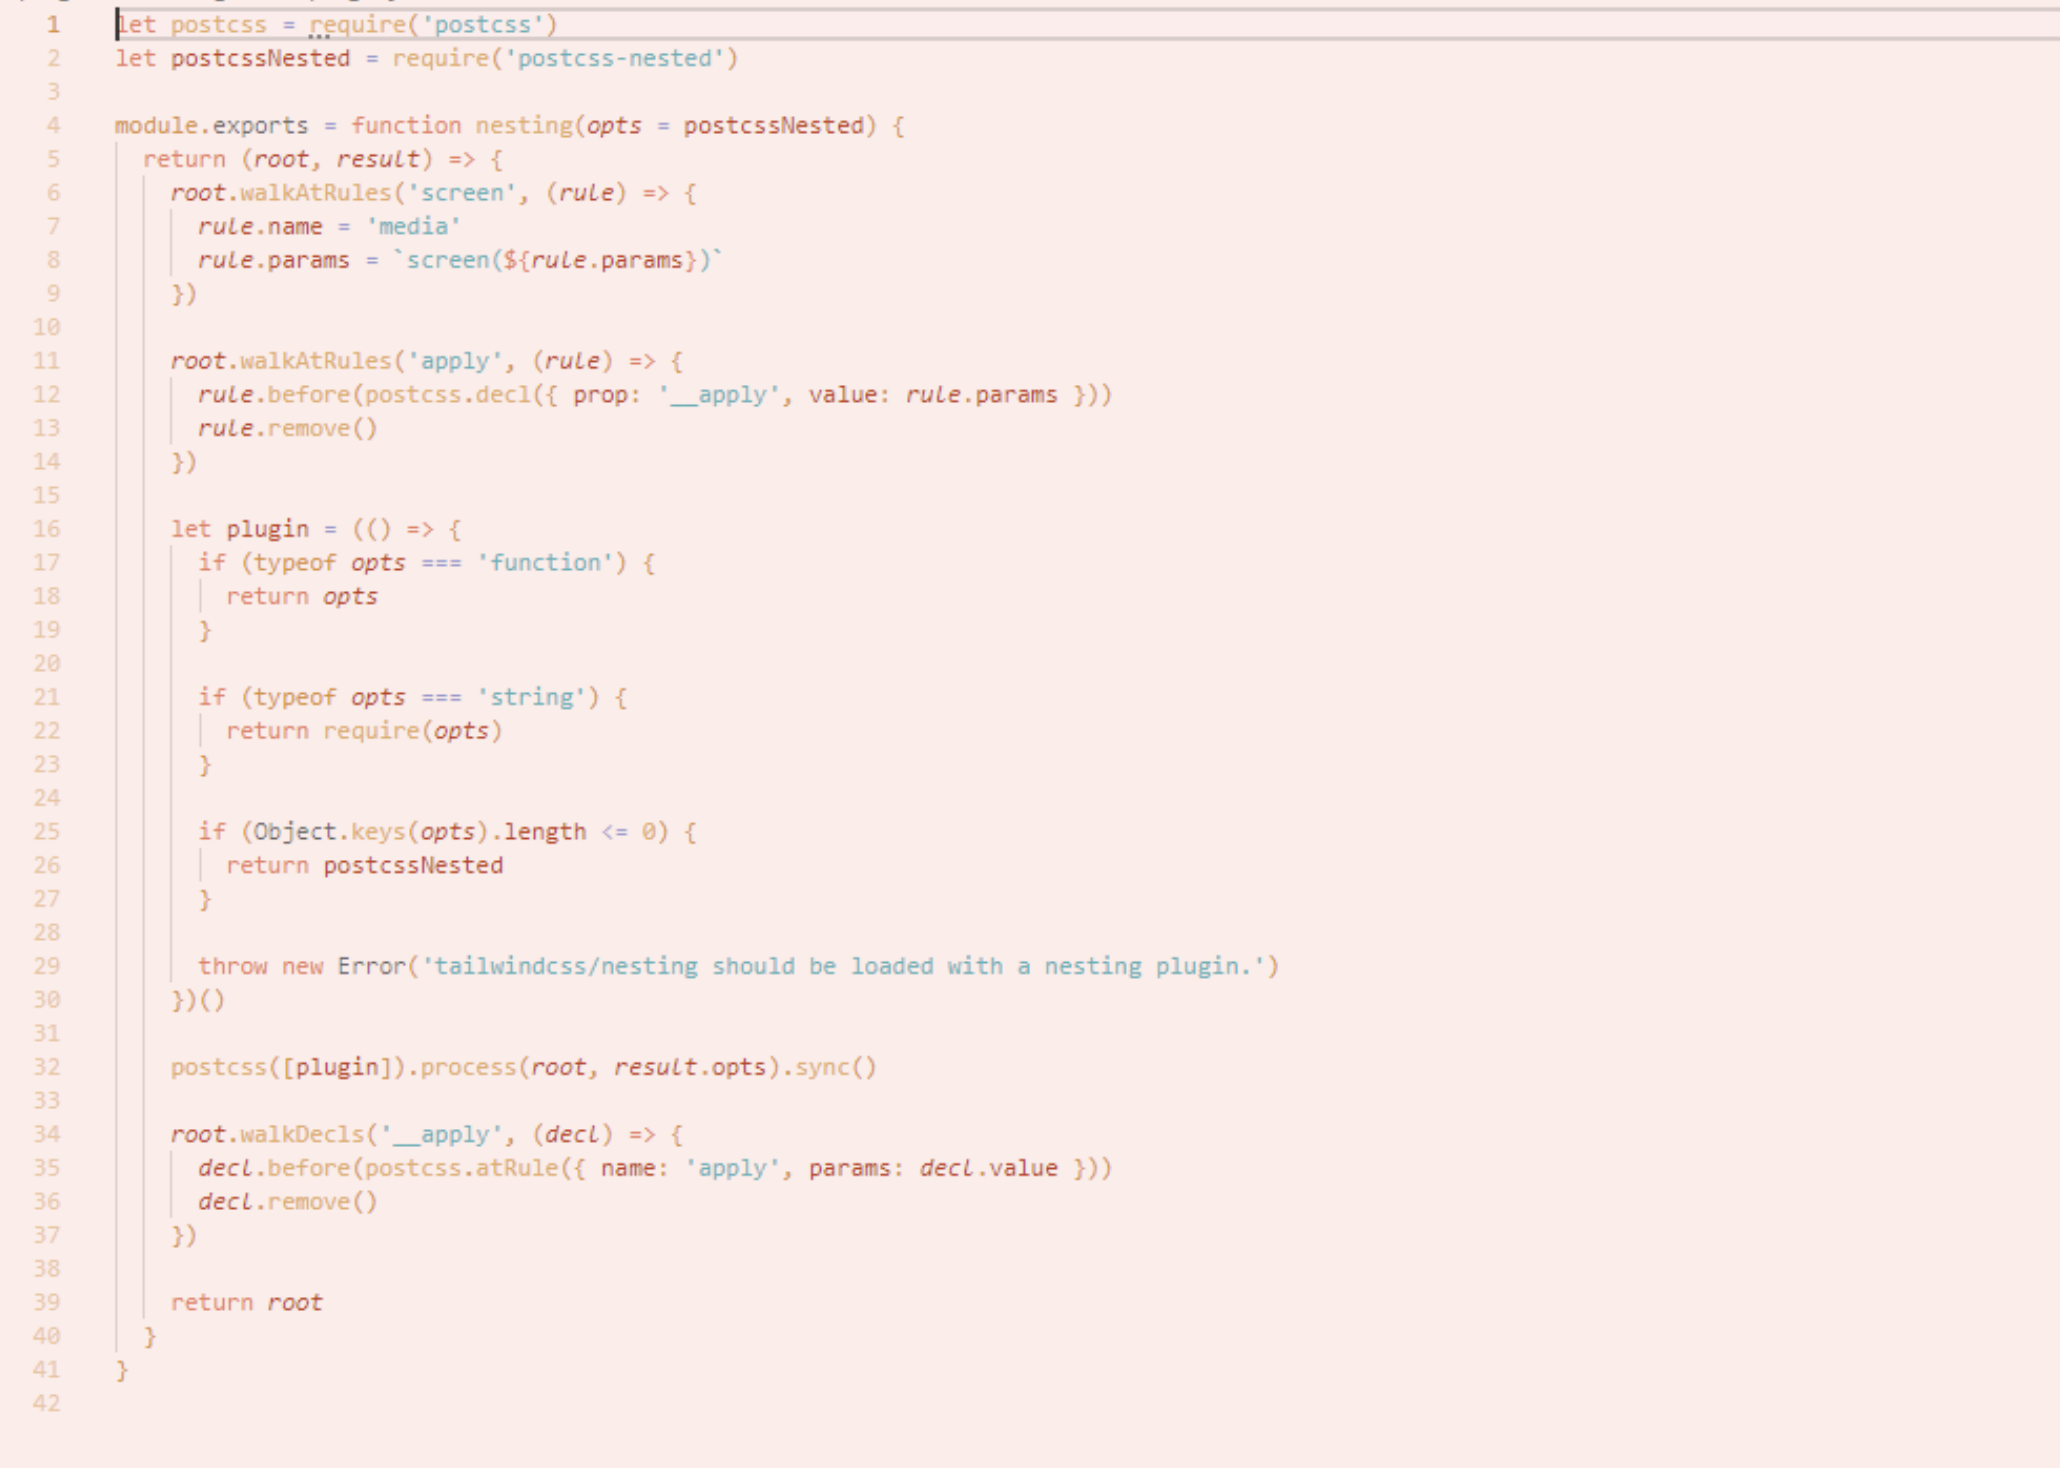This screenshot has height=1468, width=2060.
Task: Select the word module.exports on line 4
Action: click(x=210, y=125)
